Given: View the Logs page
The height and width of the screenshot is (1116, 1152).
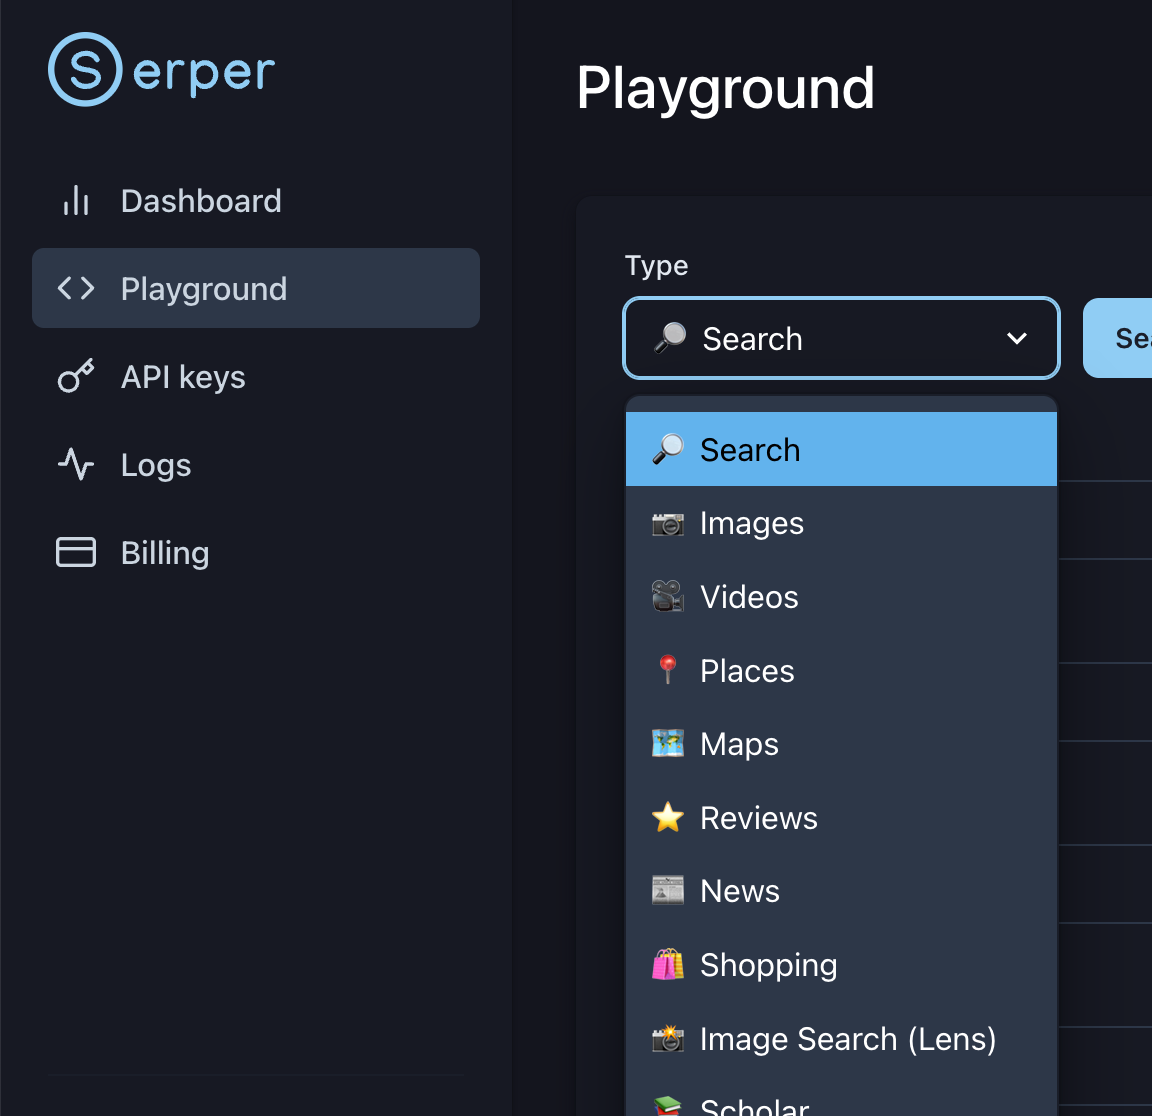Looking at the screenshot, I should (x=256, y=464).
